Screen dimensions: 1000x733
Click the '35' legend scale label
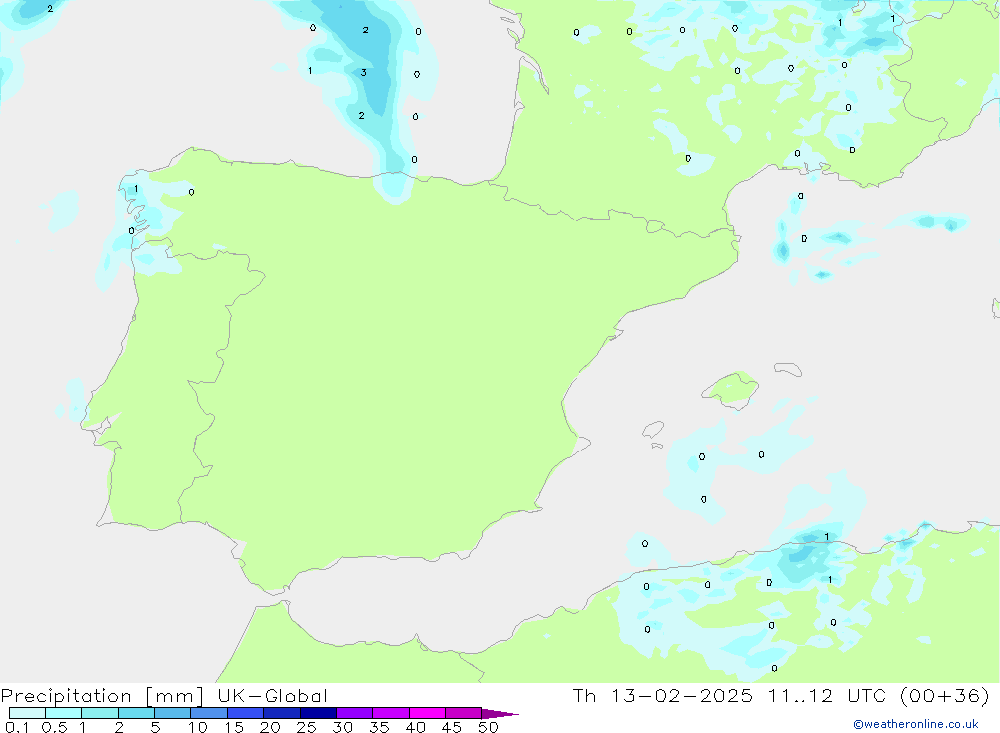(379, 727)
